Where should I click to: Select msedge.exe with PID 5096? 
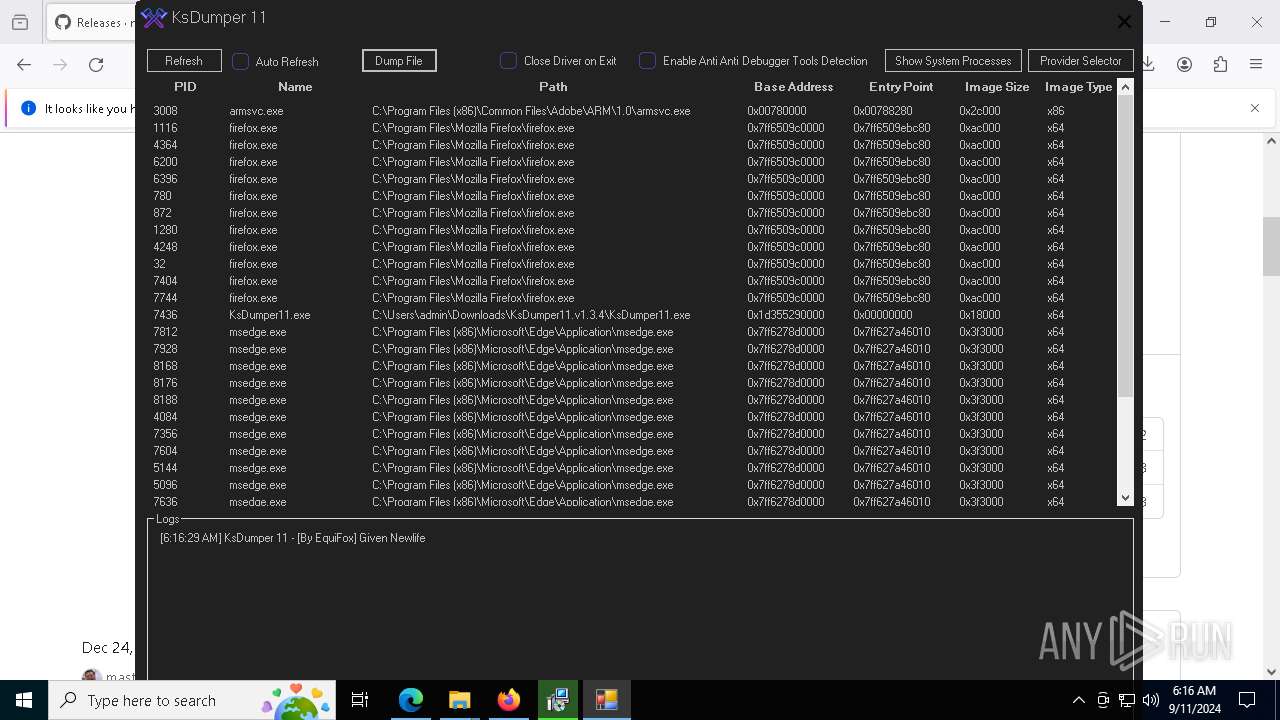pos(630,485)
